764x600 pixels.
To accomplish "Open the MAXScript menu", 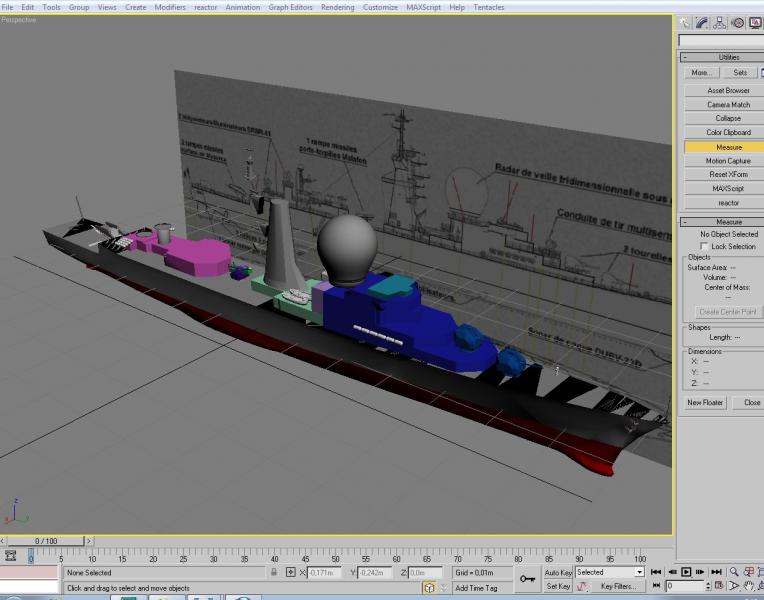I will click(x=423, y=7).
